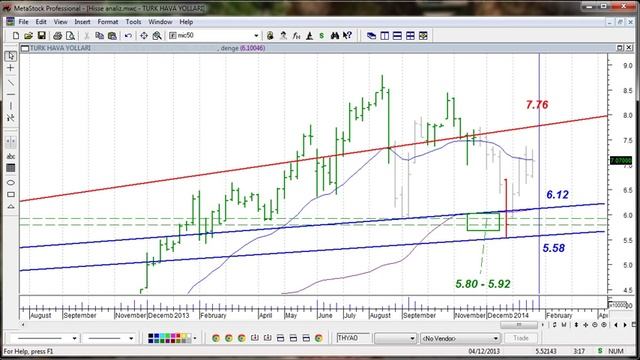Click the context help arrow-question icon
The height and width of the screenshot is (360, 640).
347,36
